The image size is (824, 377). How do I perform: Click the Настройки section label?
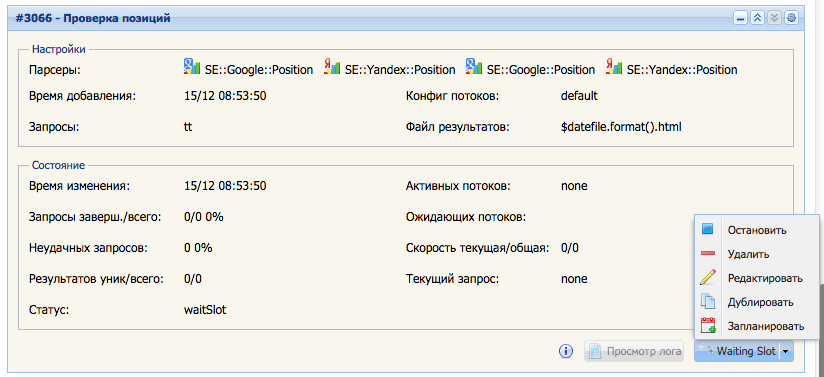tap(58, 49)
